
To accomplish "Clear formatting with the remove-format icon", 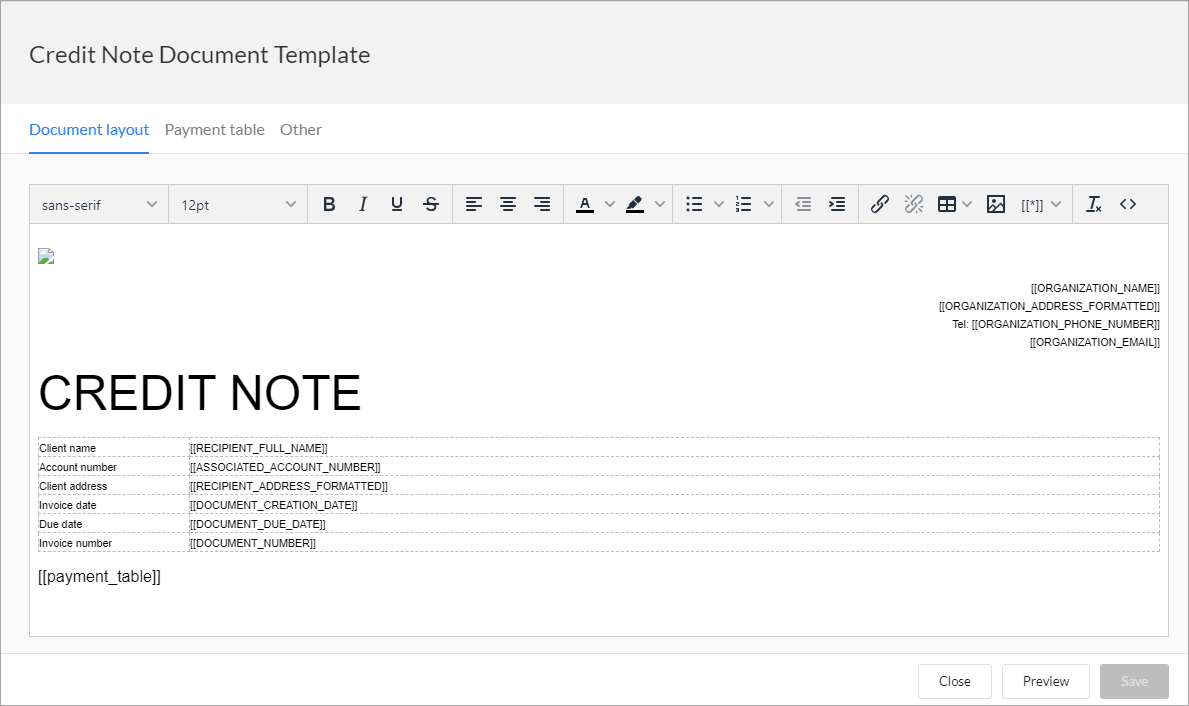I will tap(1093, 204).
